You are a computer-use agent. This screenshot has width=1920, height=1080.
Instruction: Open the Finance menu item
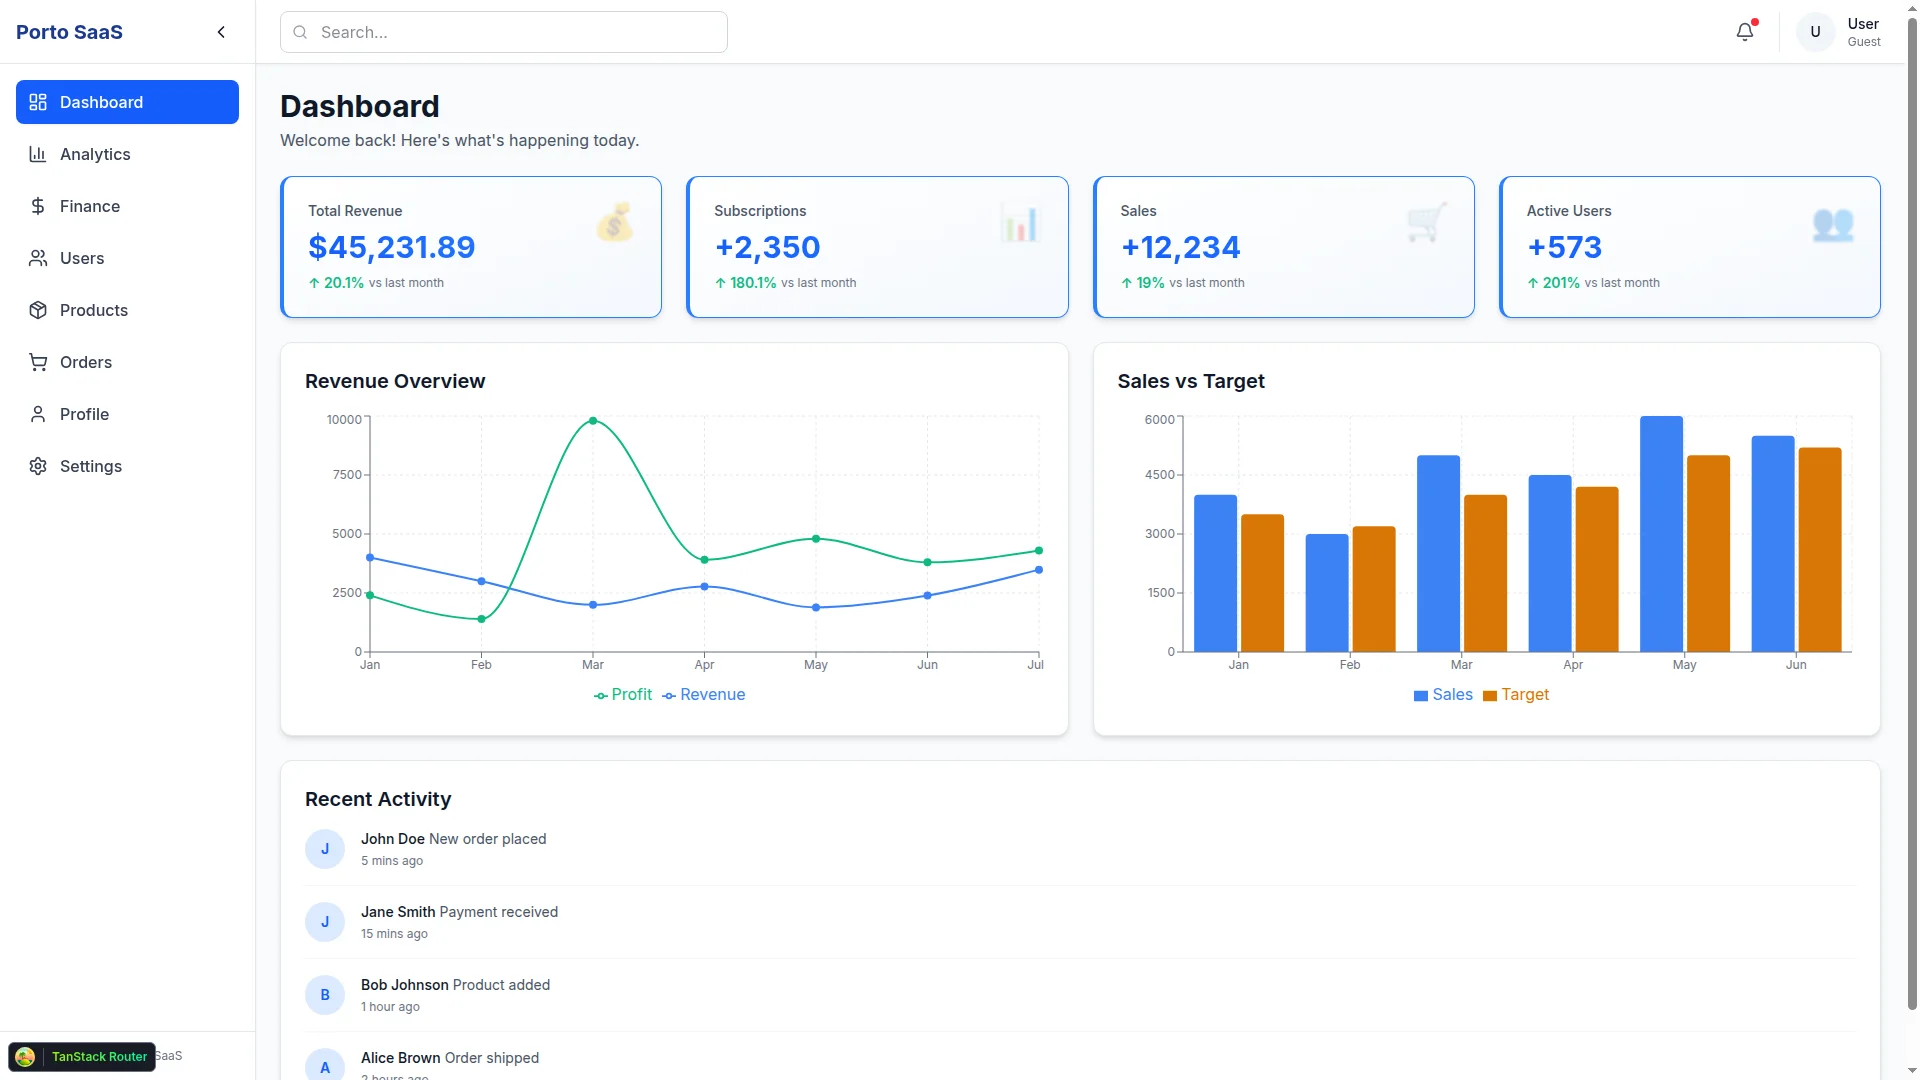[127, 206]
